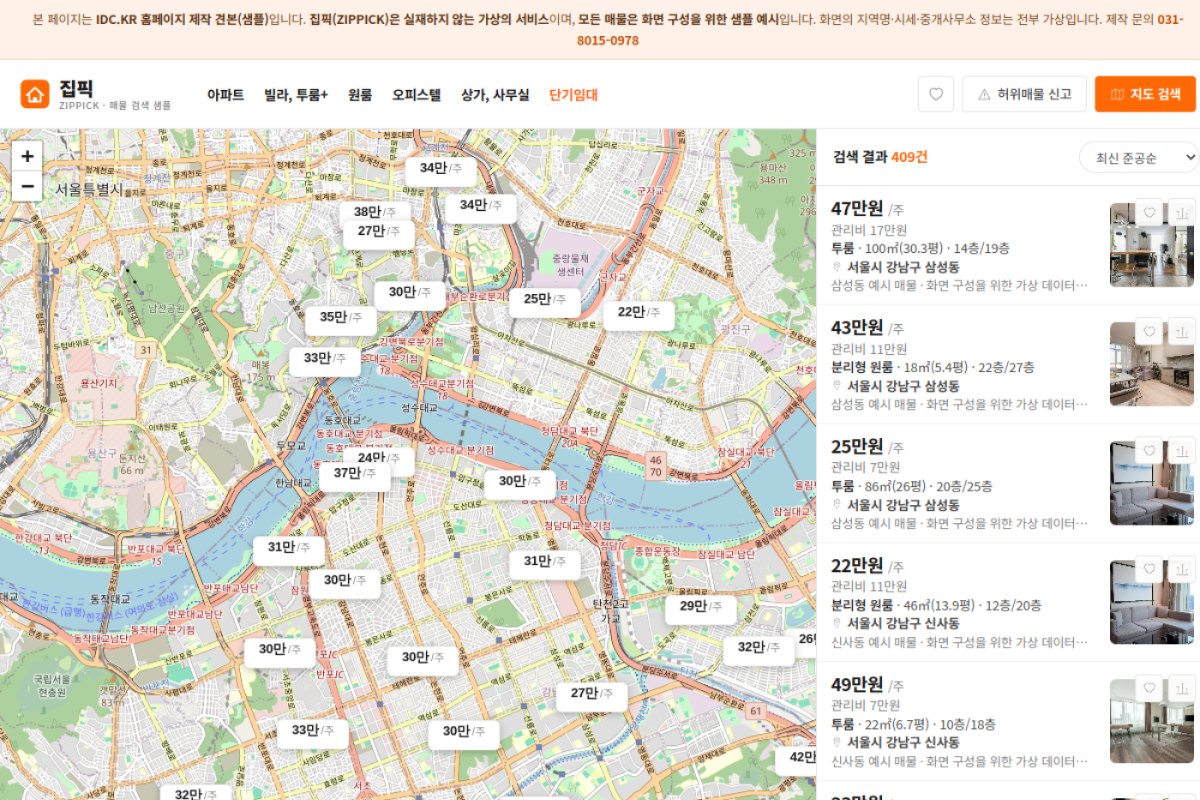Add the 47만원 listing to compare
1200x800 pixels.
pos(1181,213)
